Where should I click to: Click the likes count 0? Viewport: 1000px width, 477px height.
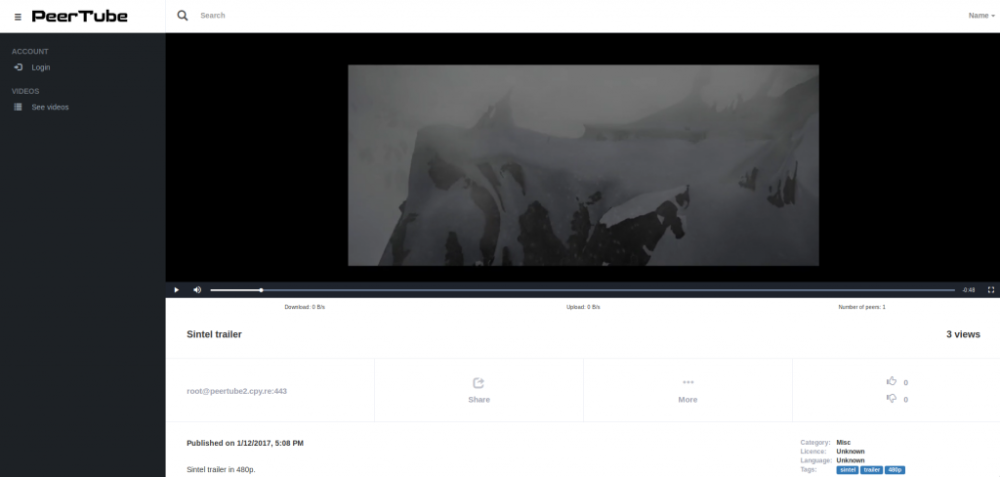(906, 383)
